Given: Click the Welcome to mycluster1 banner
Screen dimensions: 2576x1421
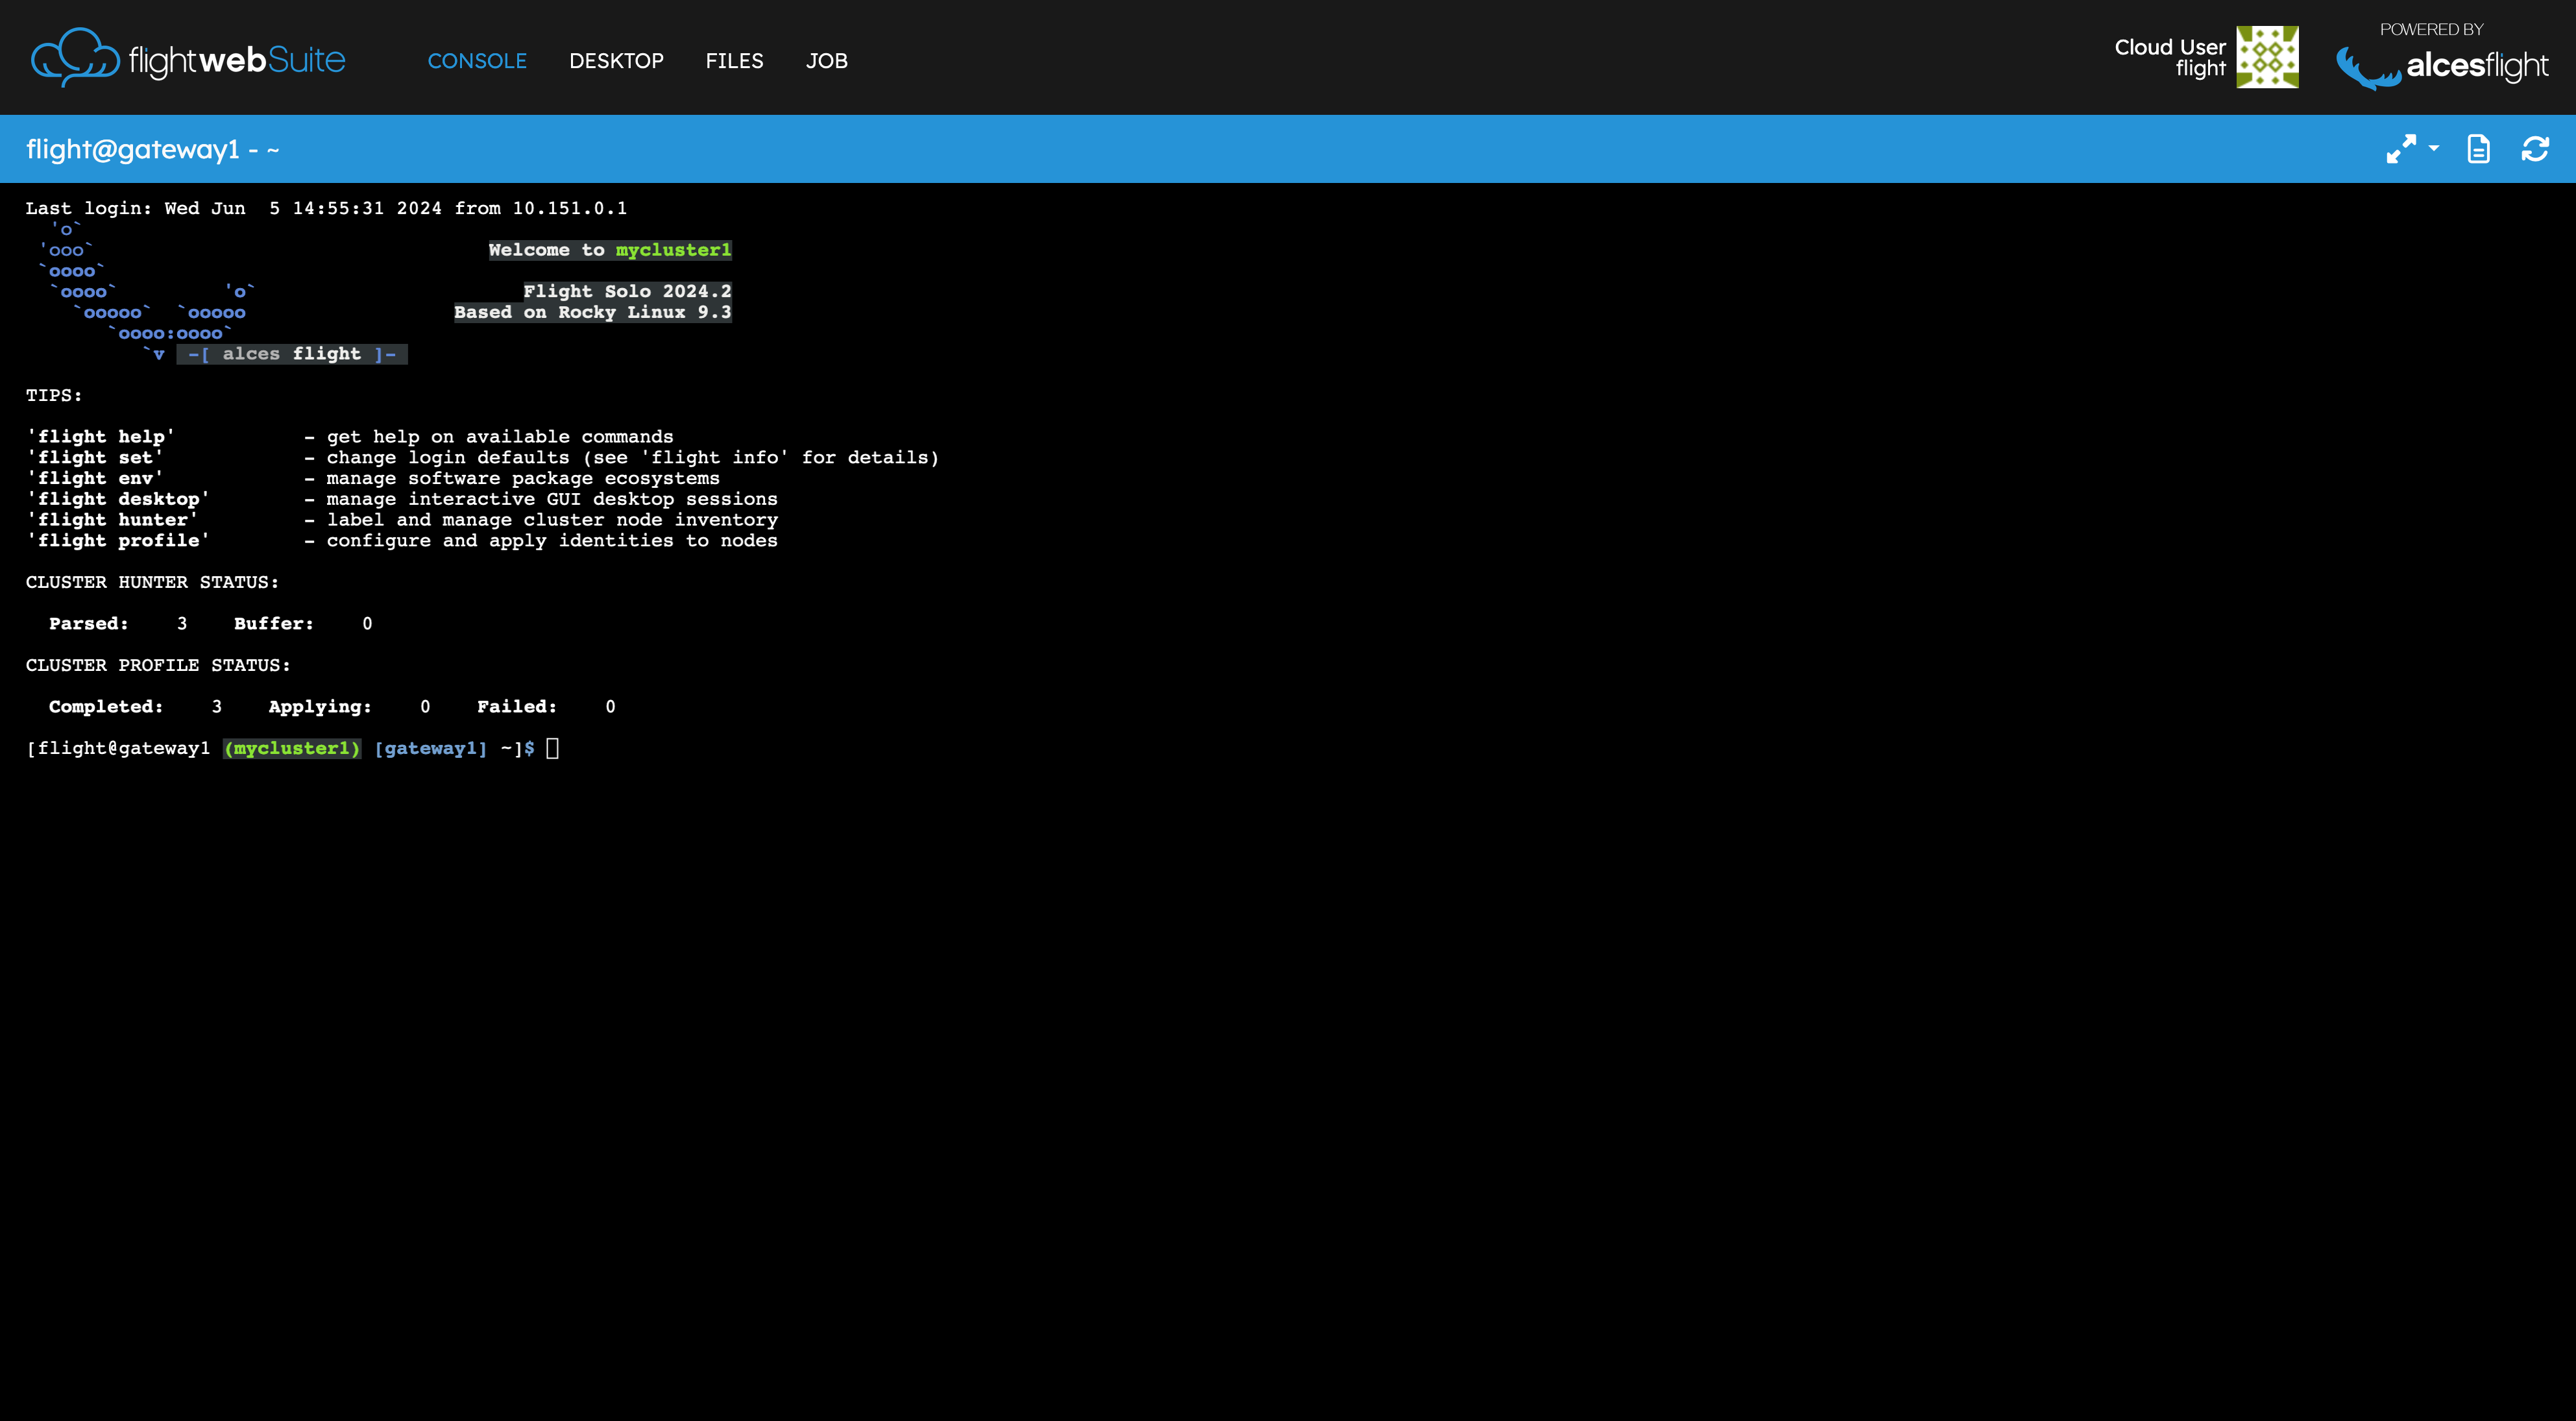Looking at the screenshot, I should 609,250.
